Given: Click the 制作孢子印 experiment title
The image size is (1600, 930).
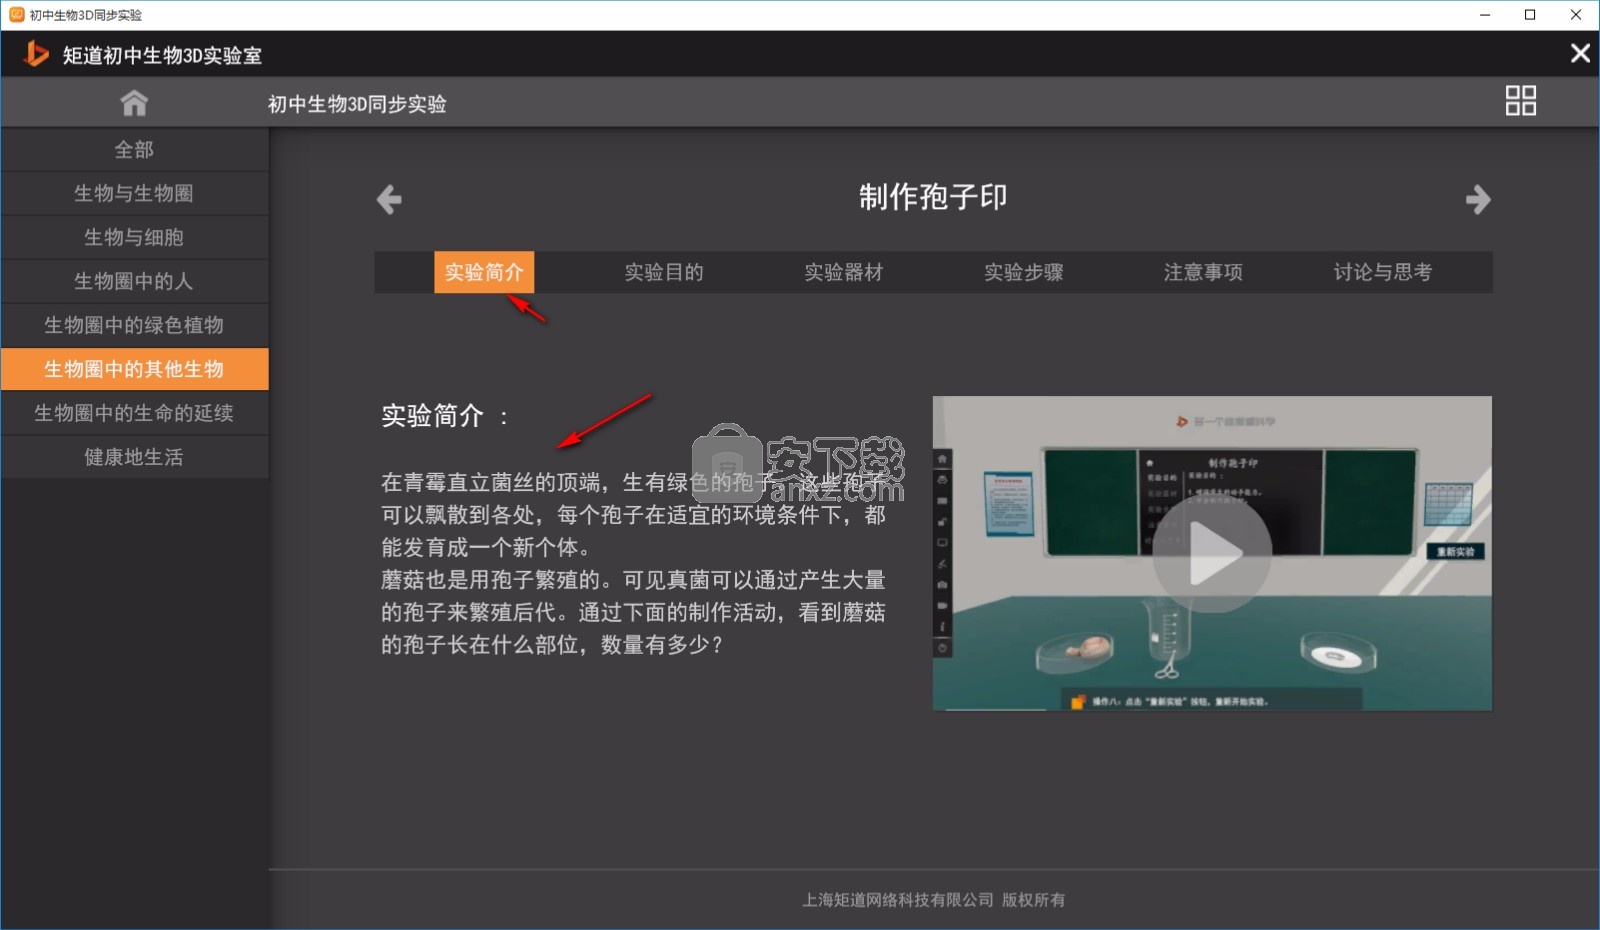Looking at the screenshot, I should pos(933,197).
